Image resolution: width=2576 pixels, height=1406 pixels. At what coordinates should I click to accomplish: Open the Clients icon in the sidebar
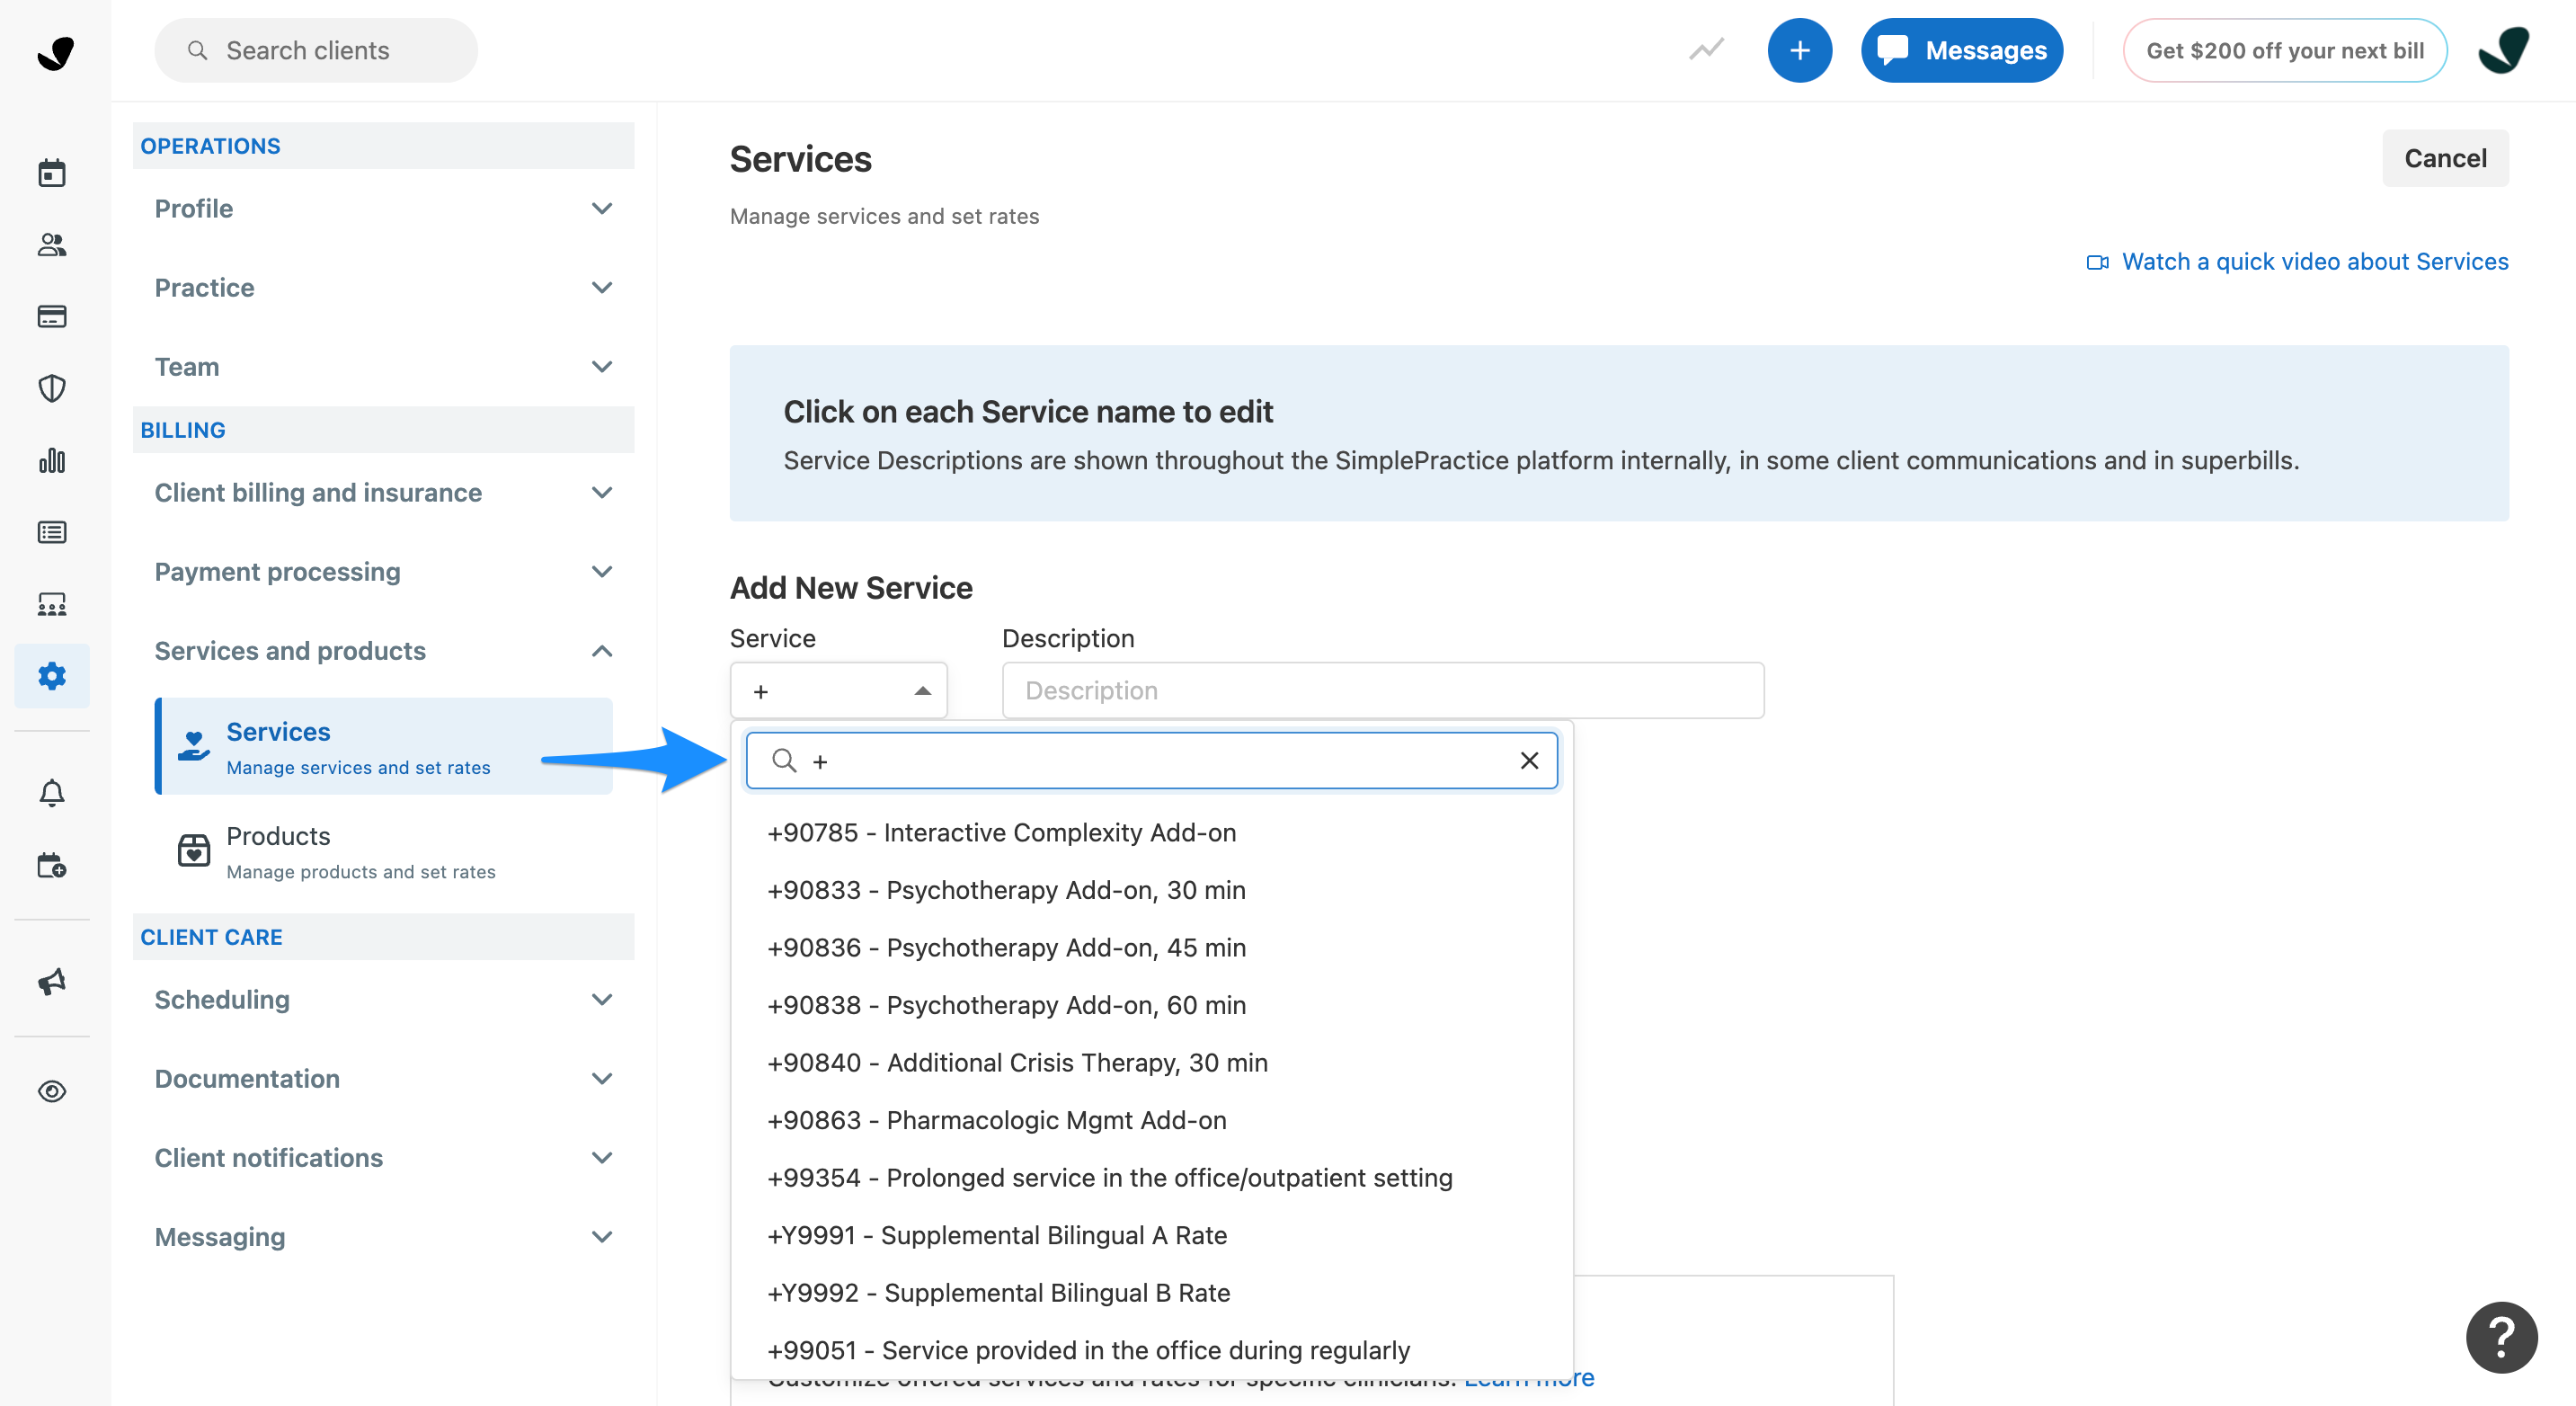pos(52,244)
